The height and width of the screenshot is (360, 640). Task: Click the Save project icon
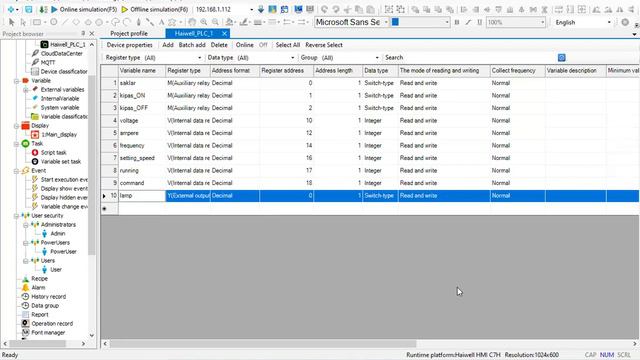(28, 9)
